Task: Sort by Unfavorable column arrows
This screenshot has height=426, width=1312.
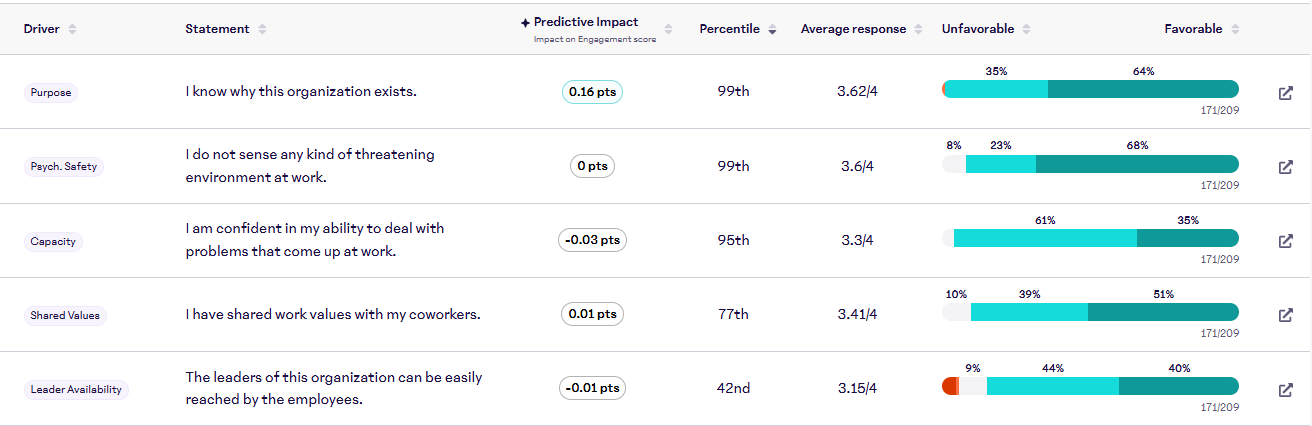Action: (x=1027, y=30)
